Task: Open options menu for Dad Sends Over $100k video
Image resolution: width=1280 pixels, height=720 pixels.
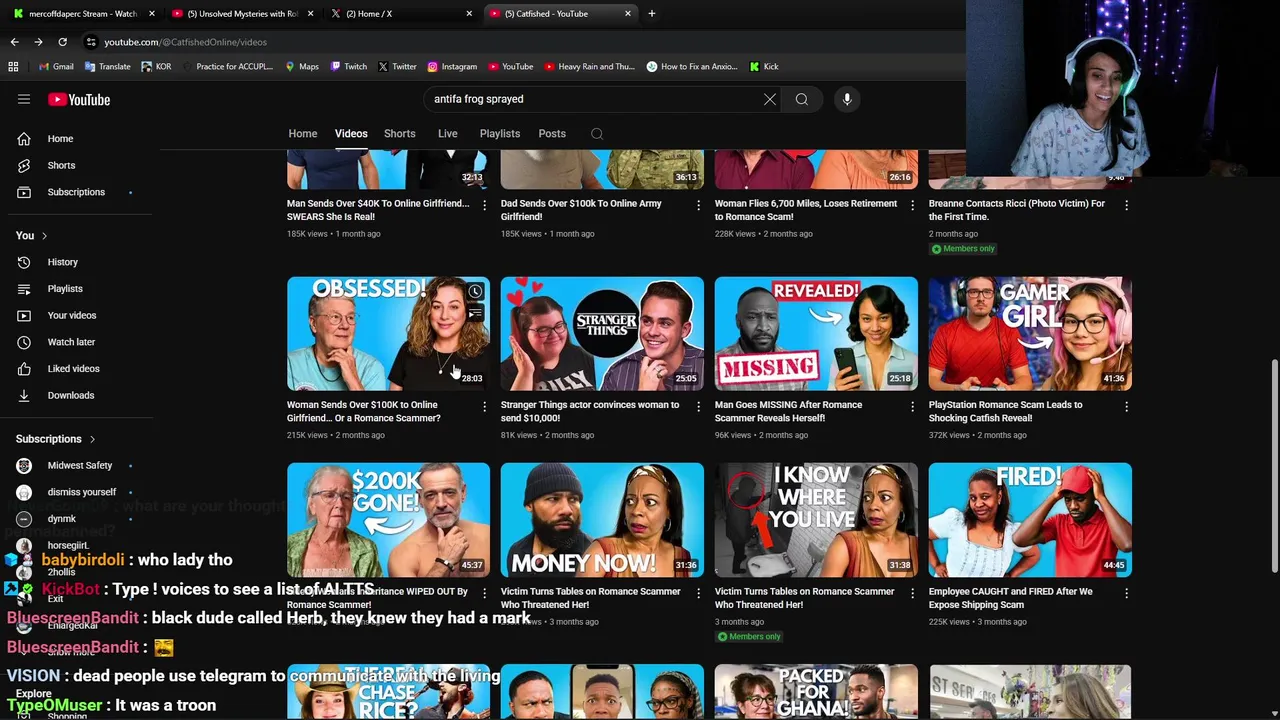Action: coord(699,205)
